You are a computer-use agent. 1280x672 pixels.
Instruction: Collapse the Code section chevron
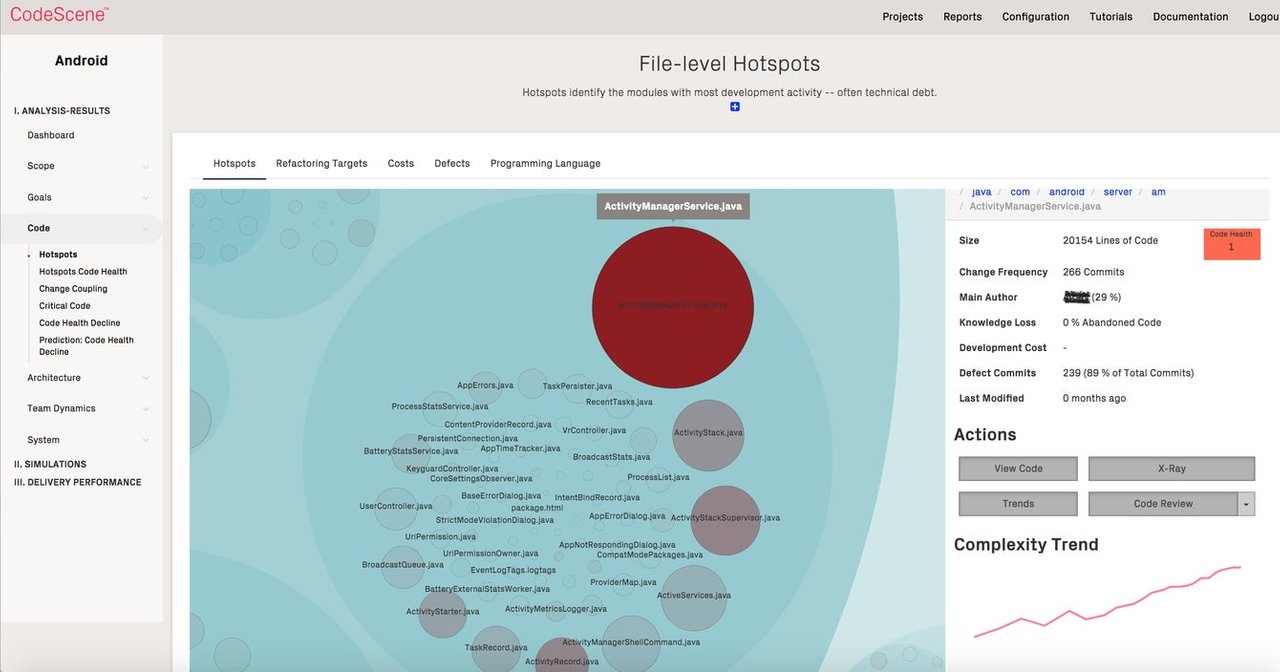point(146,229)
